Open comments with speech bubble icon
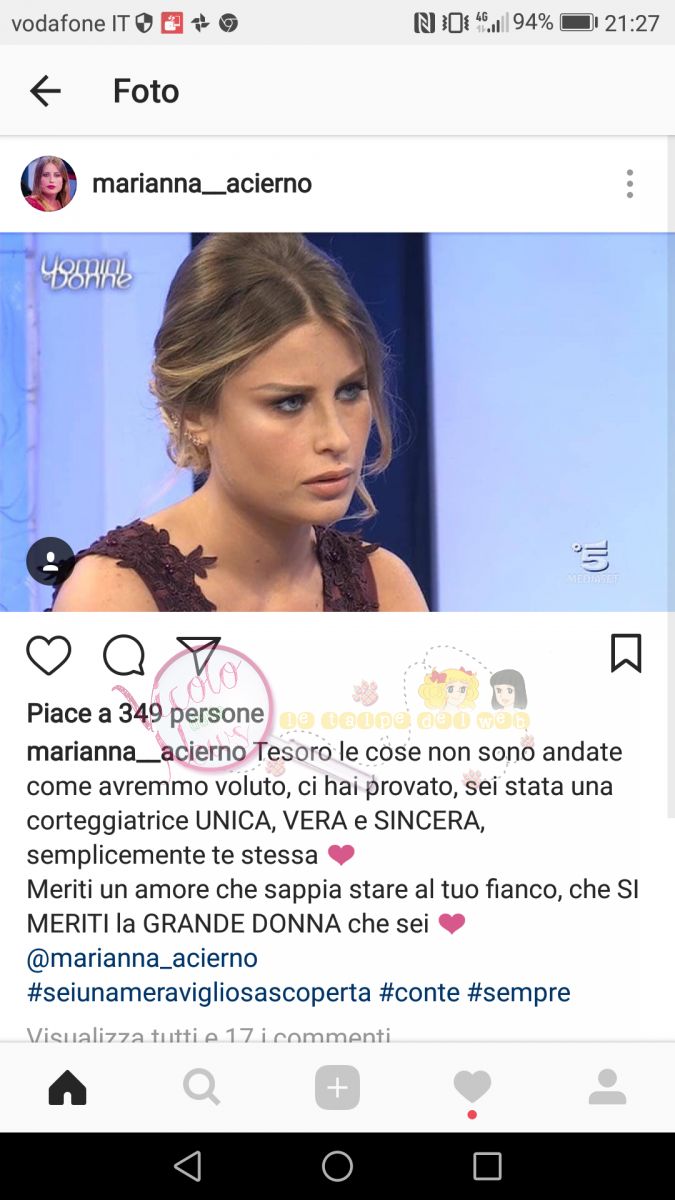Viewport: 675px width, 1200px height. click(x=124, y=655)
